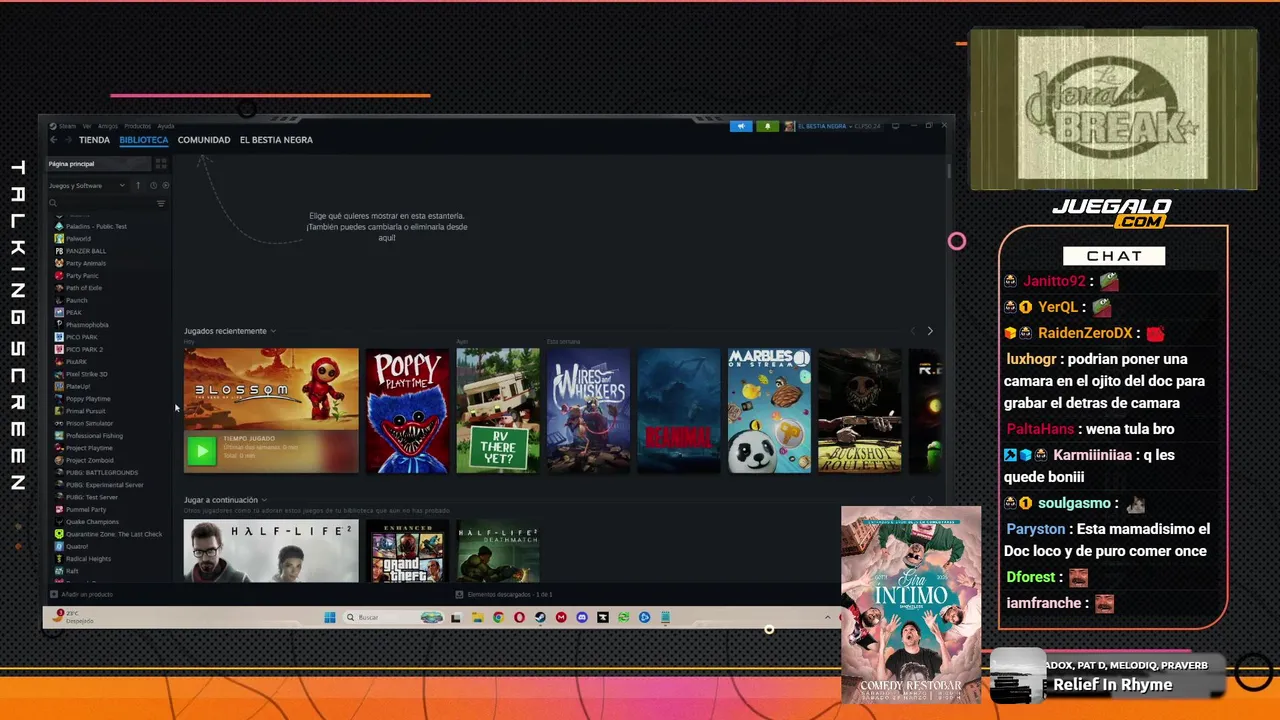Click the library vertical scrollbar

[x=948, y=172]
